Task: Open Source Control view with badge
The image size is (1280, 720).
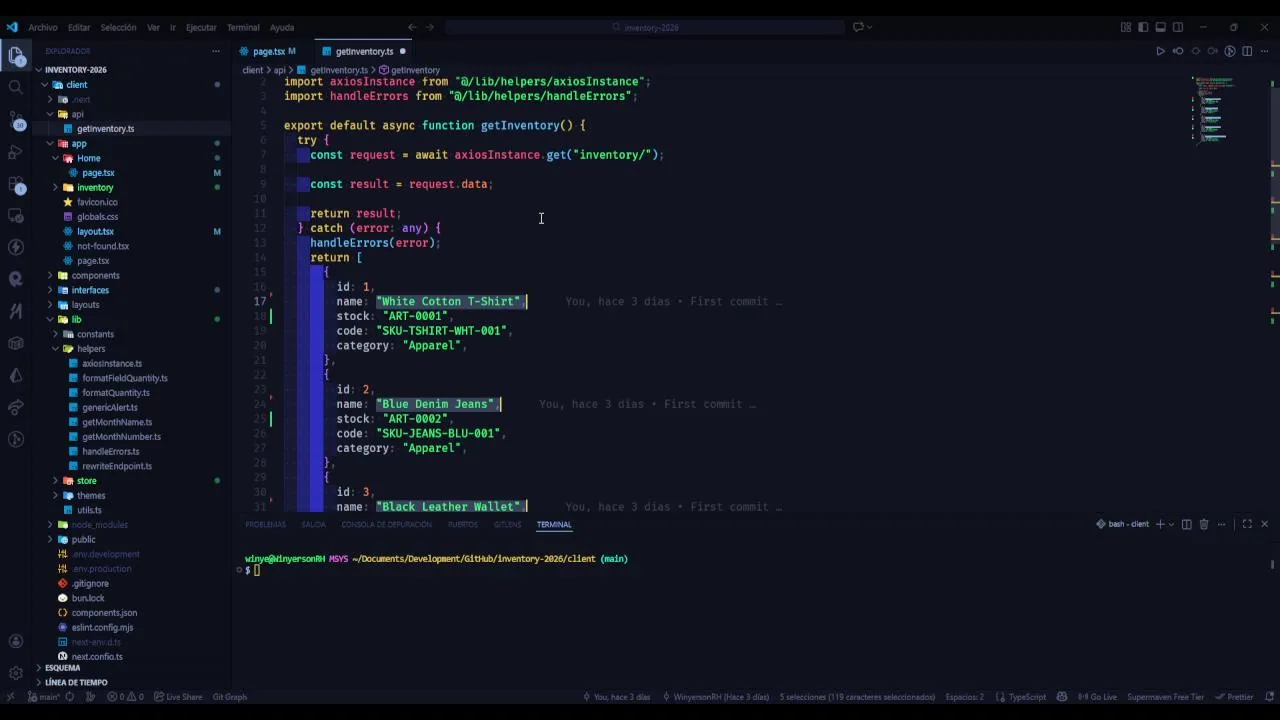Action: pyautogui.click(x=16, y=120)
